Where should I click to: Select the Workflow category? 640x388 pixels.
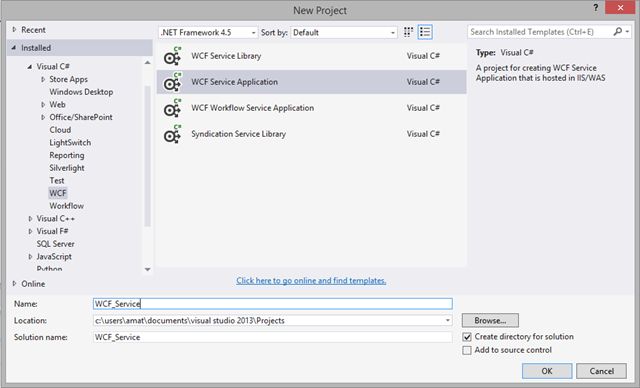(67, 206)
